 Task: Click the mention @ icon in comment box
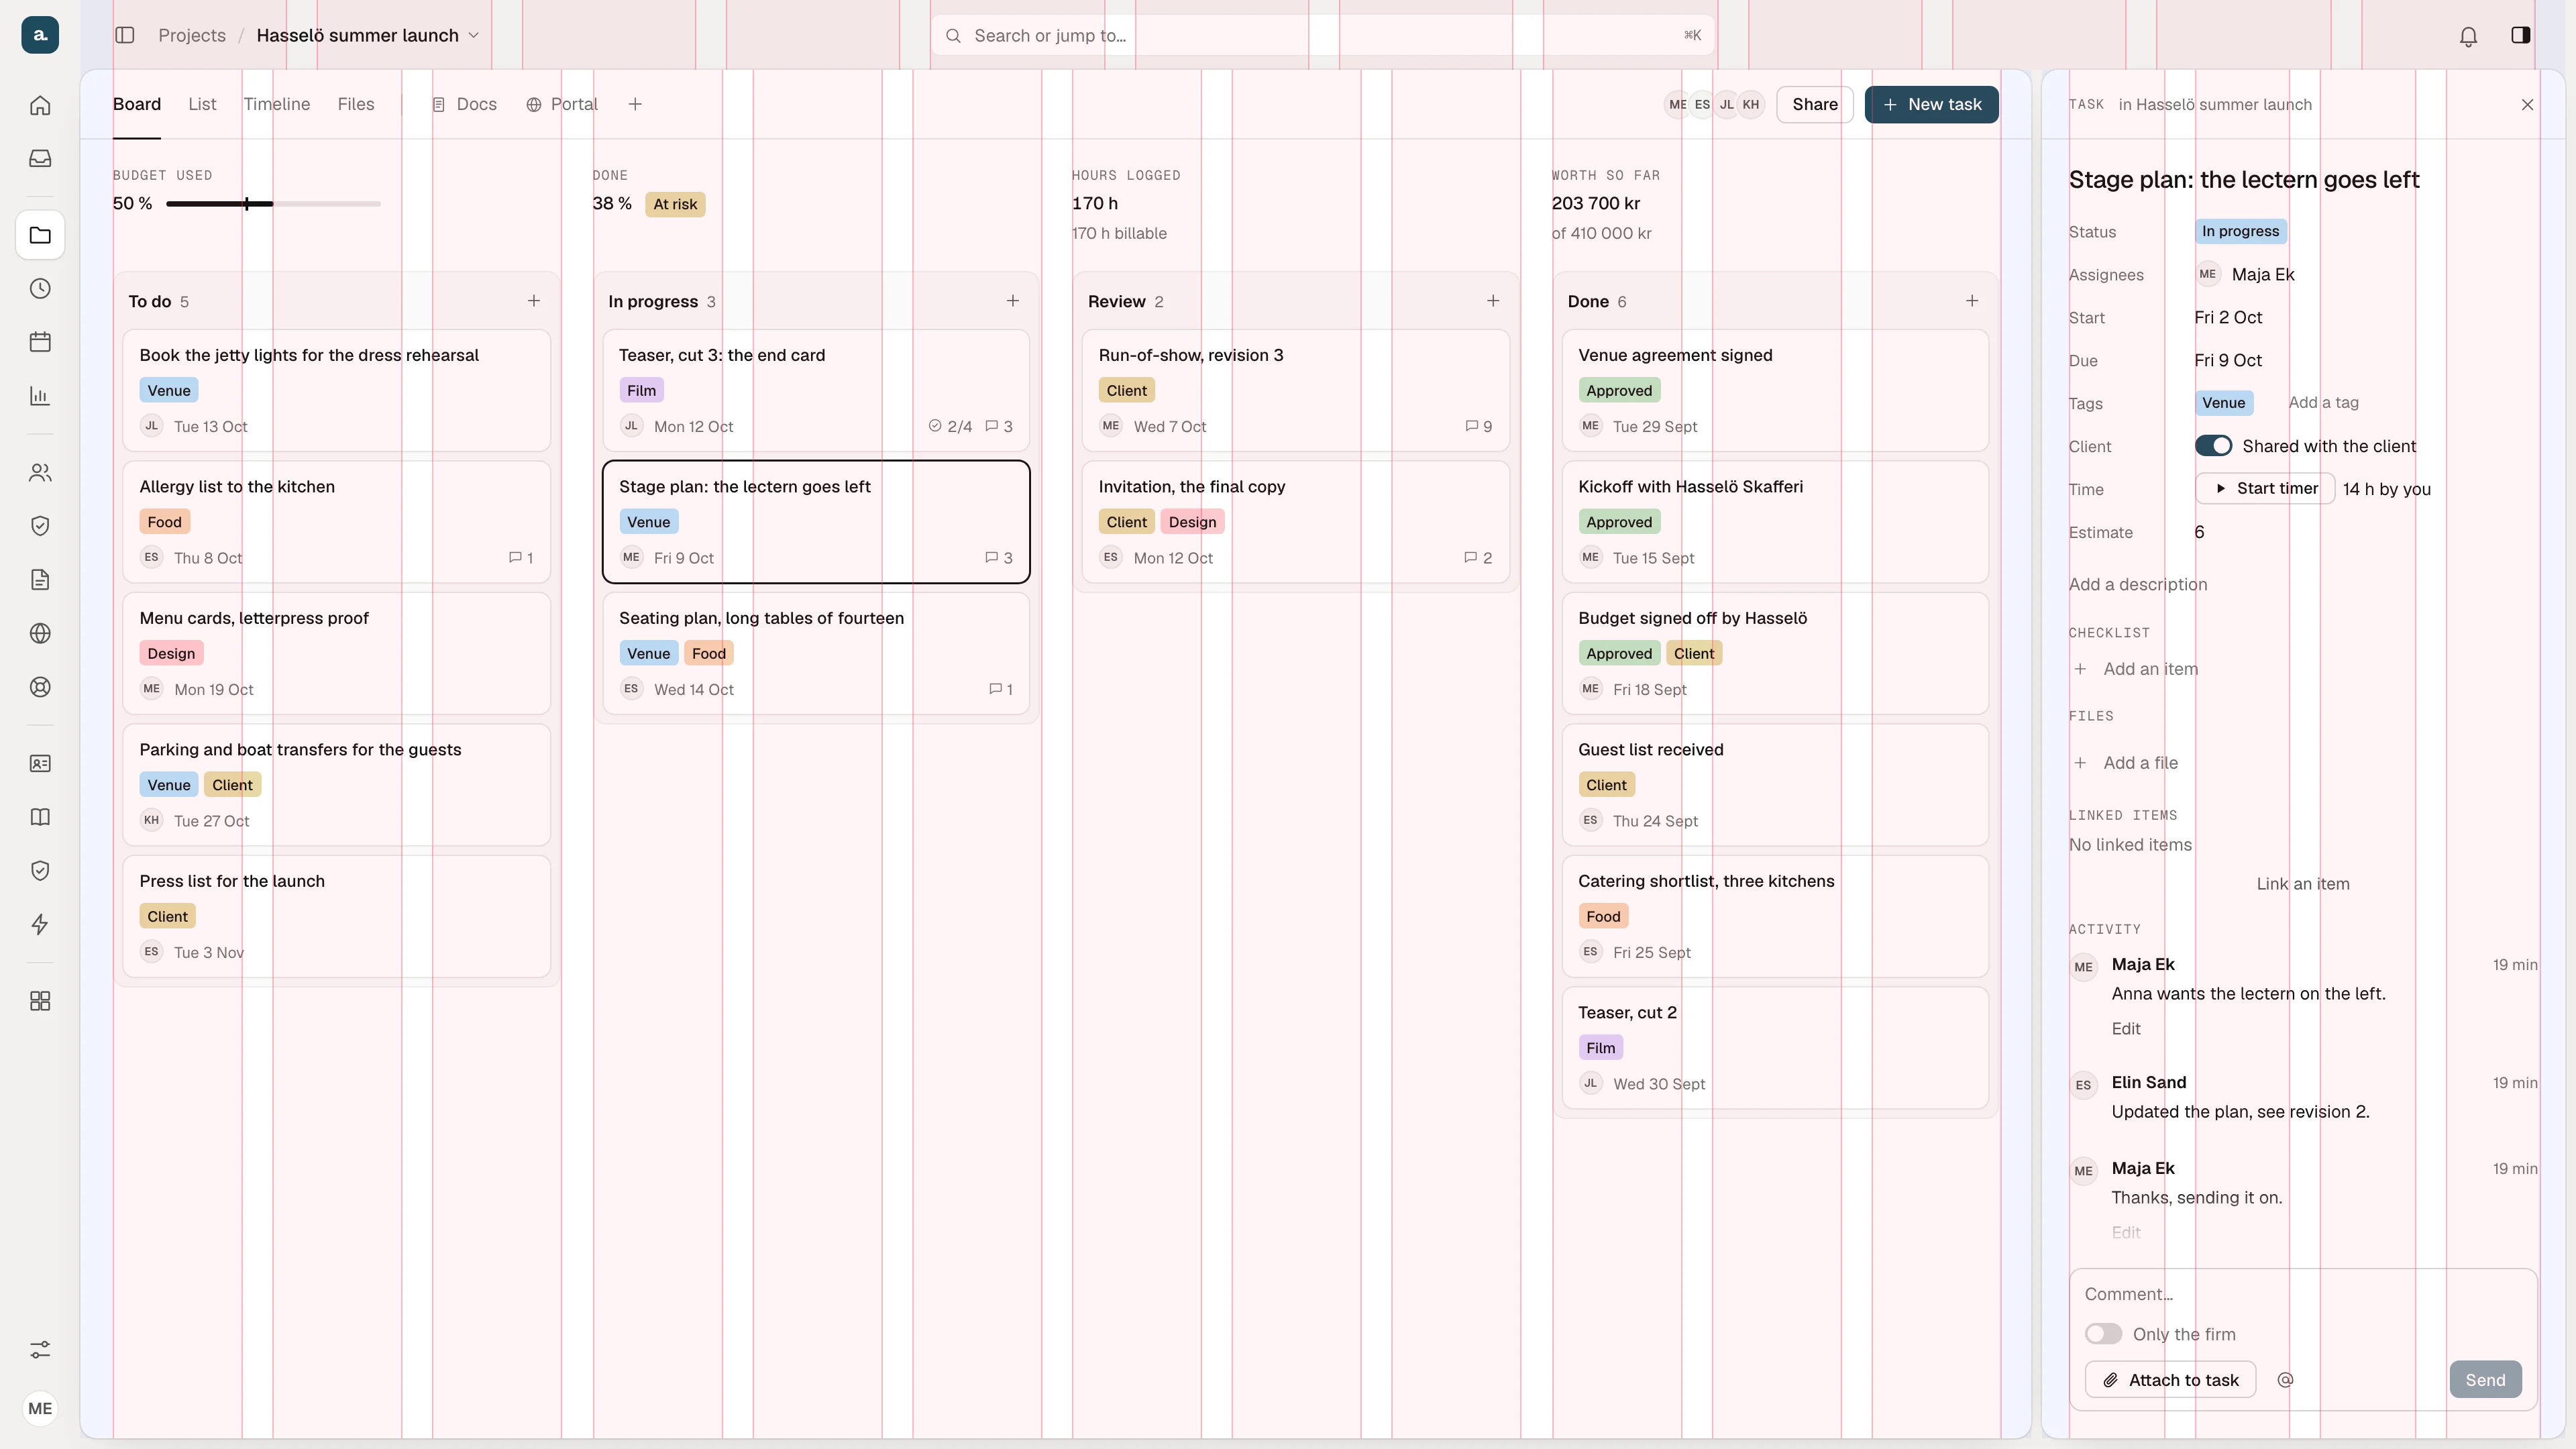coord(2285,1380)
